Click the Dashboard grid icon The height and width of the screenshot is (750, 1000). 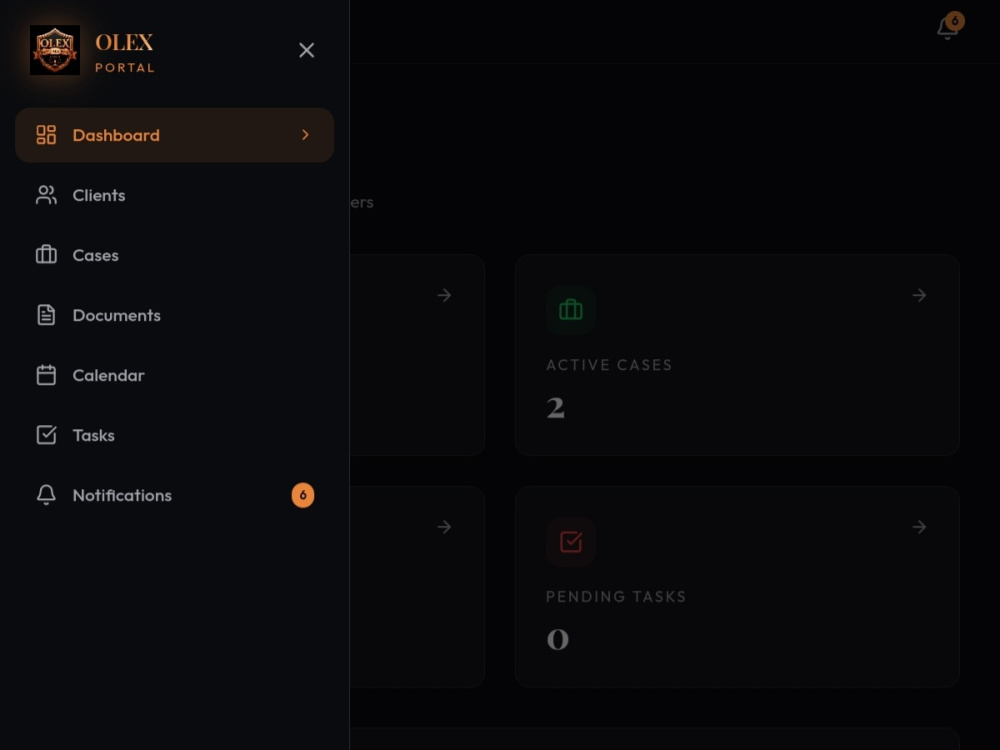click(x=46, y=135)
